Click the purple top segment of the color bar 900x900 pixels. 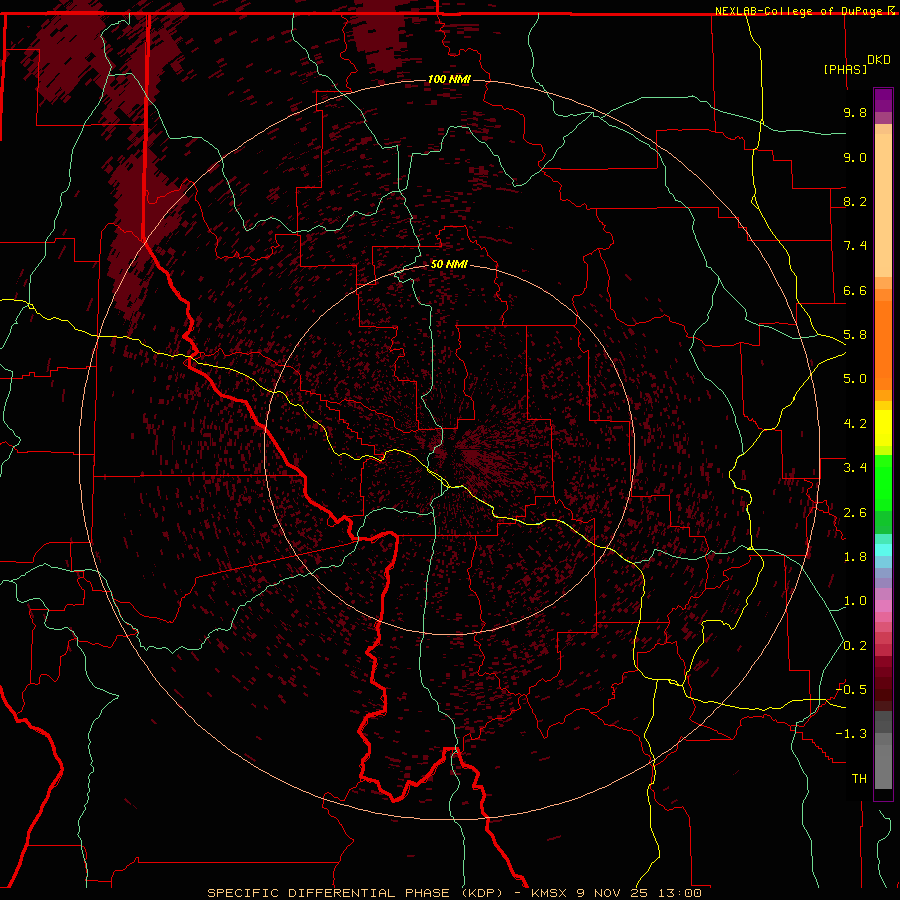click(883, 101)
